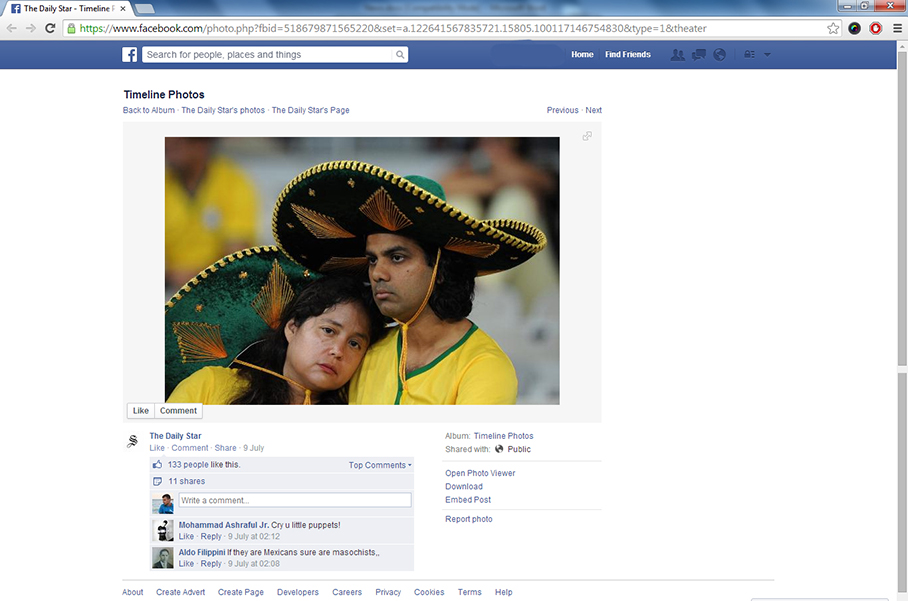908x601 pixels.
Task: Go Back to Album
Action: click(149, 110)
